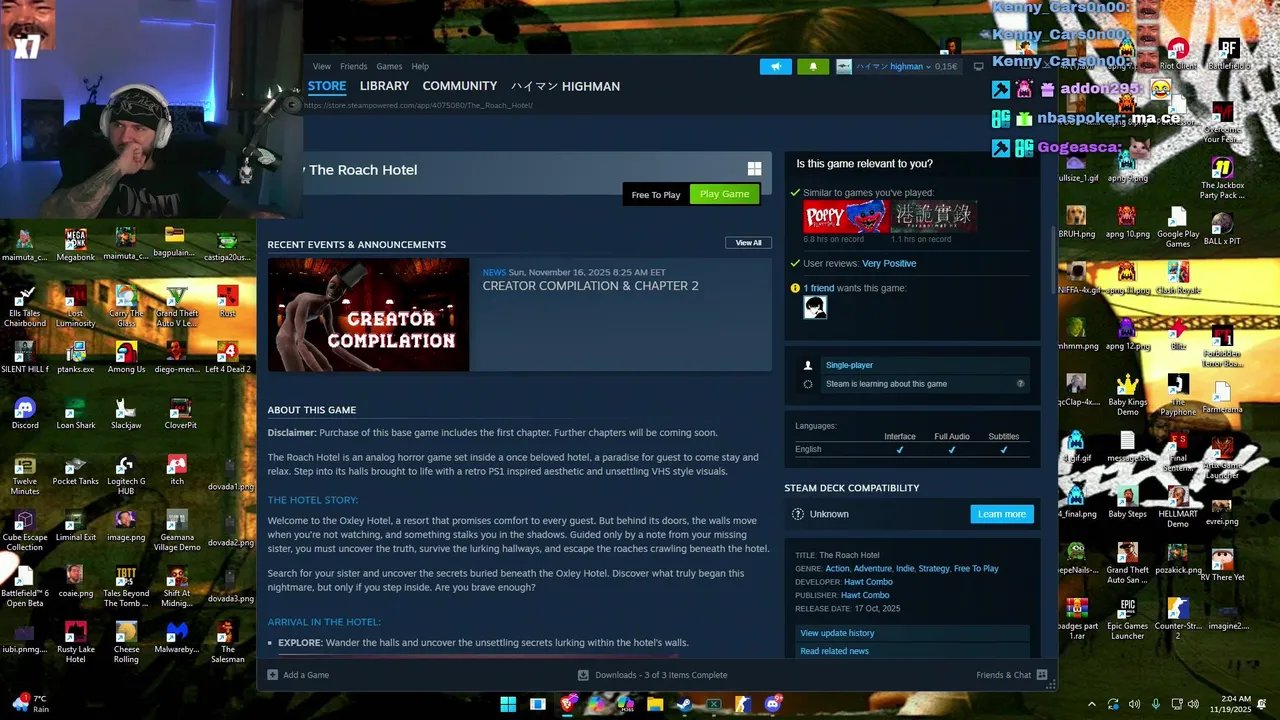This screenshot has height=720, width=1280.
Task: Open Downloads status at bottom of Steam
Action: tap(652, 675)
